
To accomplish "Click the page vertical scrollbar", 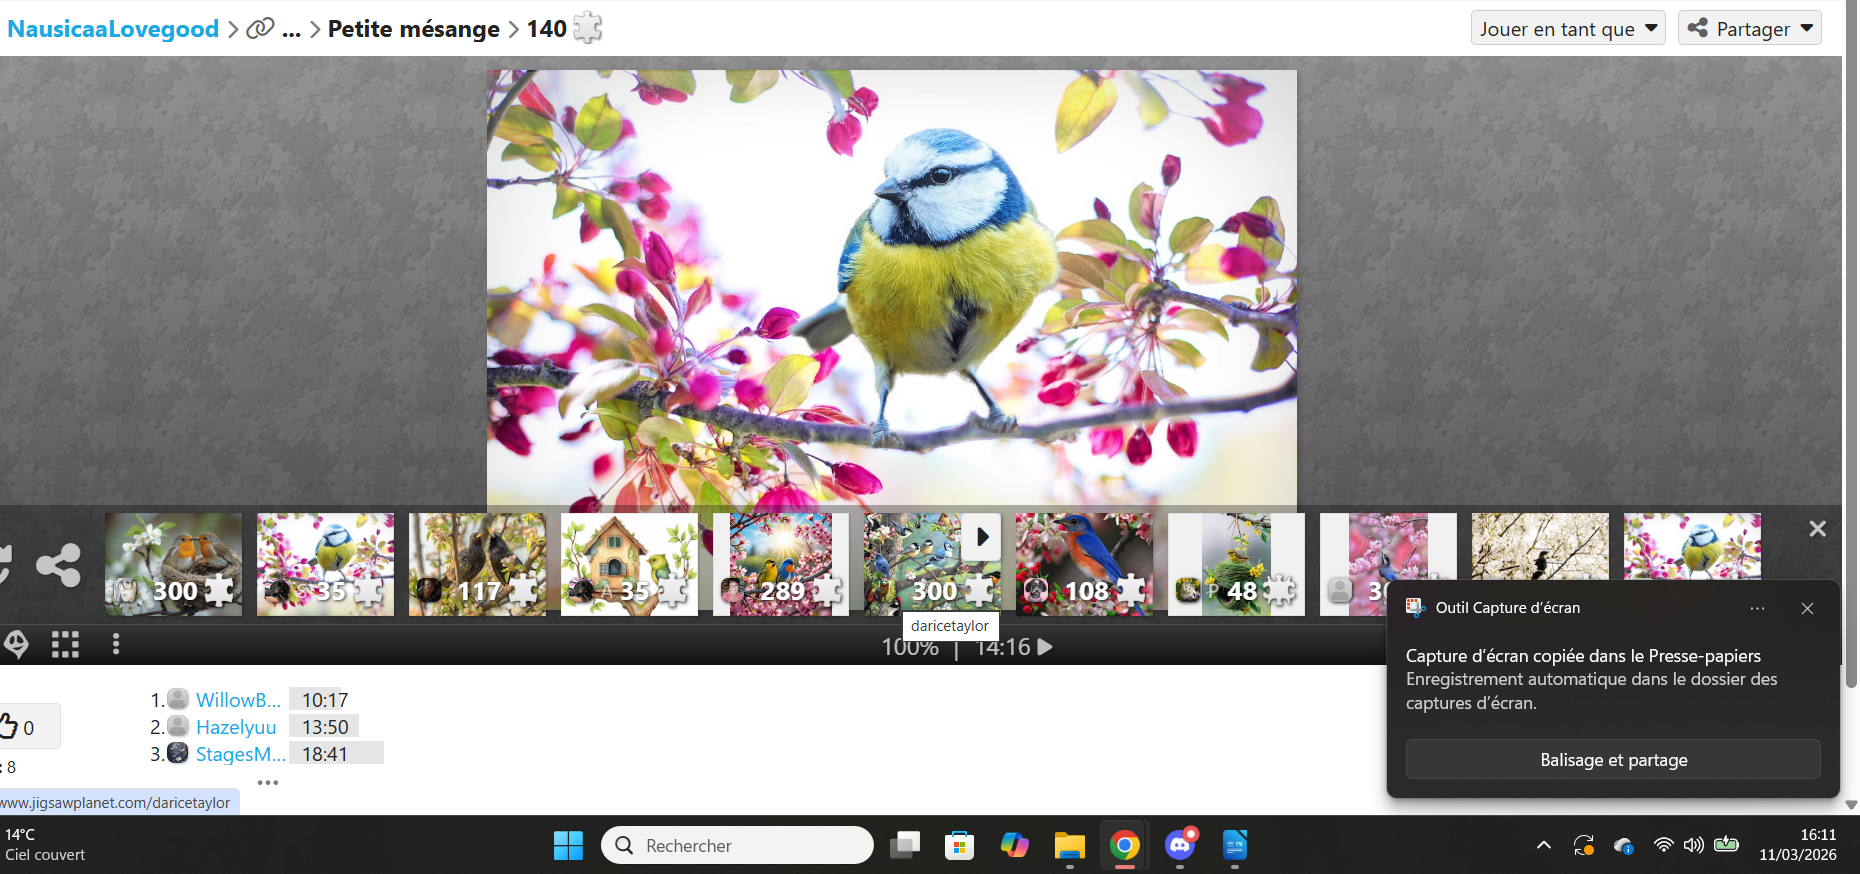I will [x=1851, y=345].
